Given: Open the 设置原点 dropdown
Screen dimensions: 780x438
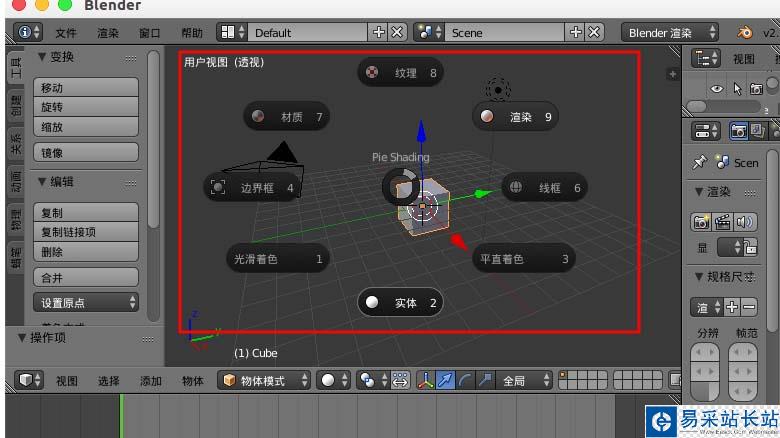Looking at the screenshot, I should pyautogui.click(x=86, y=303).
